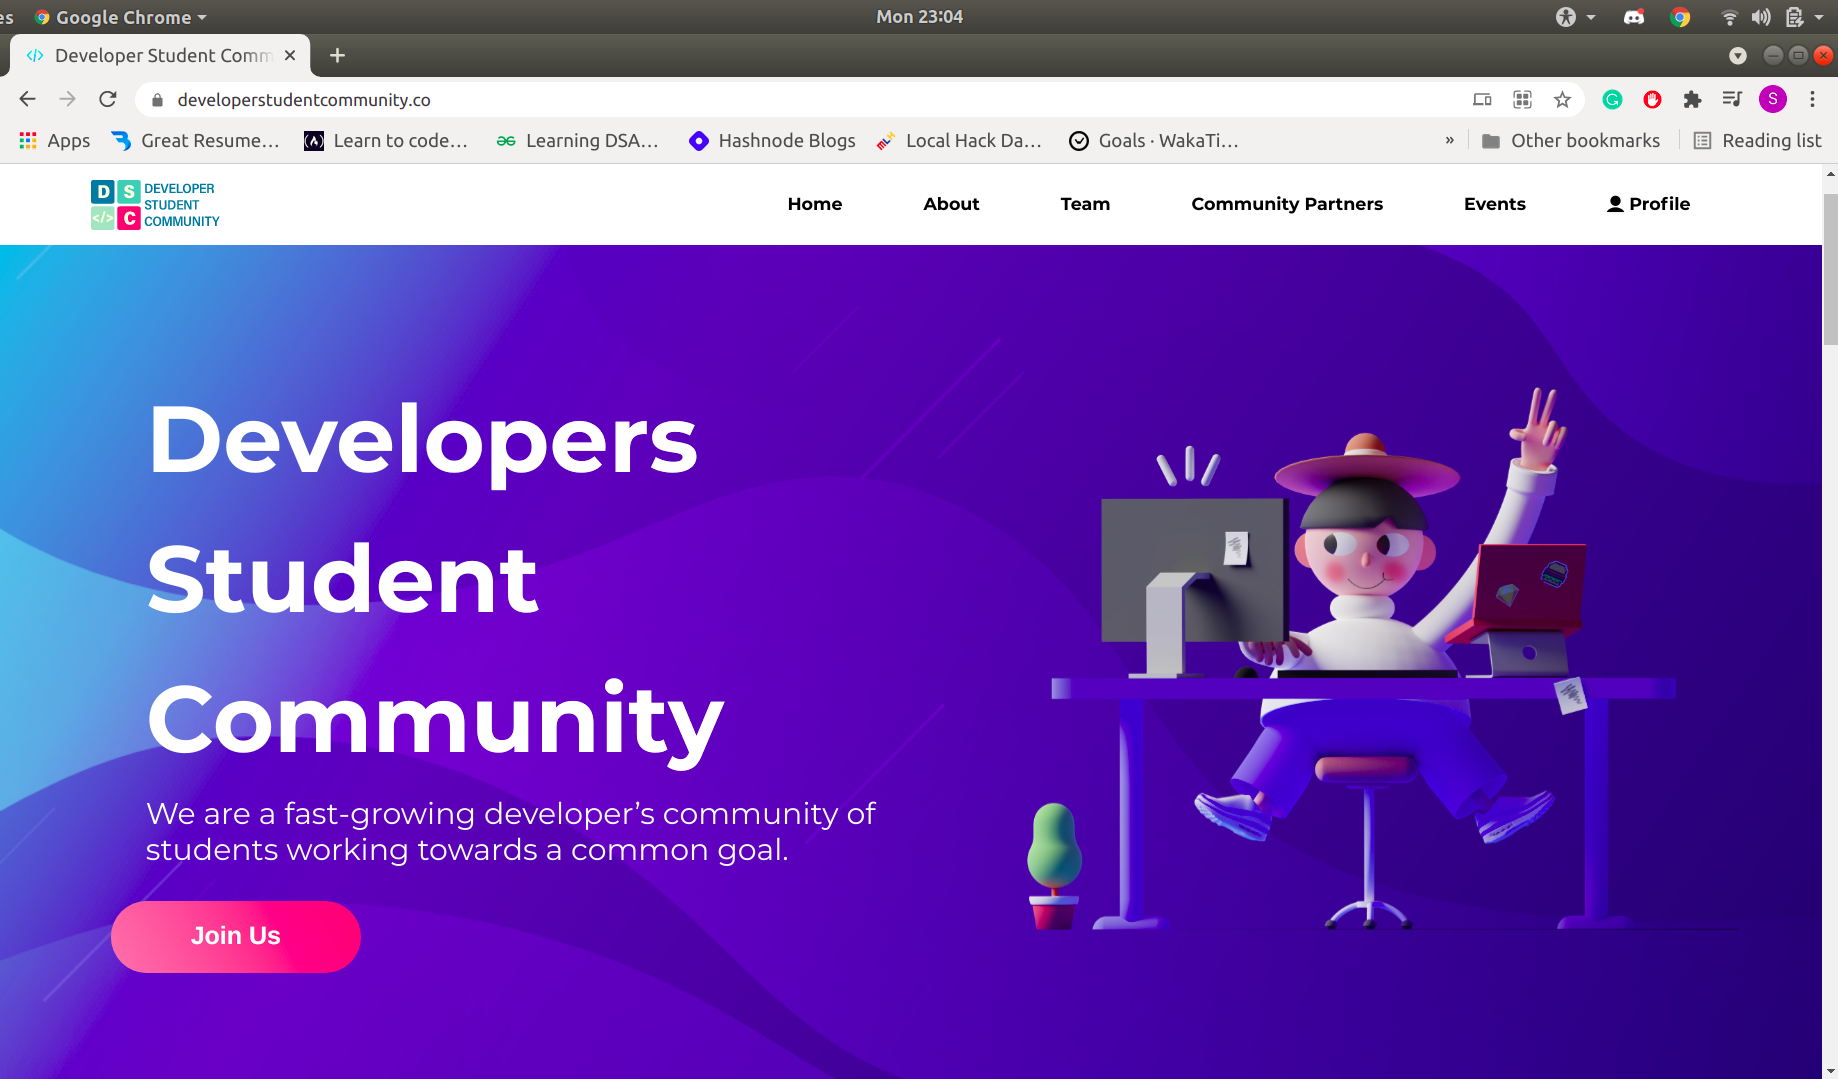The height and width of the screenshot is (1079, 1838).
Task: Open the Events nav item
Action: [1495, 204]
